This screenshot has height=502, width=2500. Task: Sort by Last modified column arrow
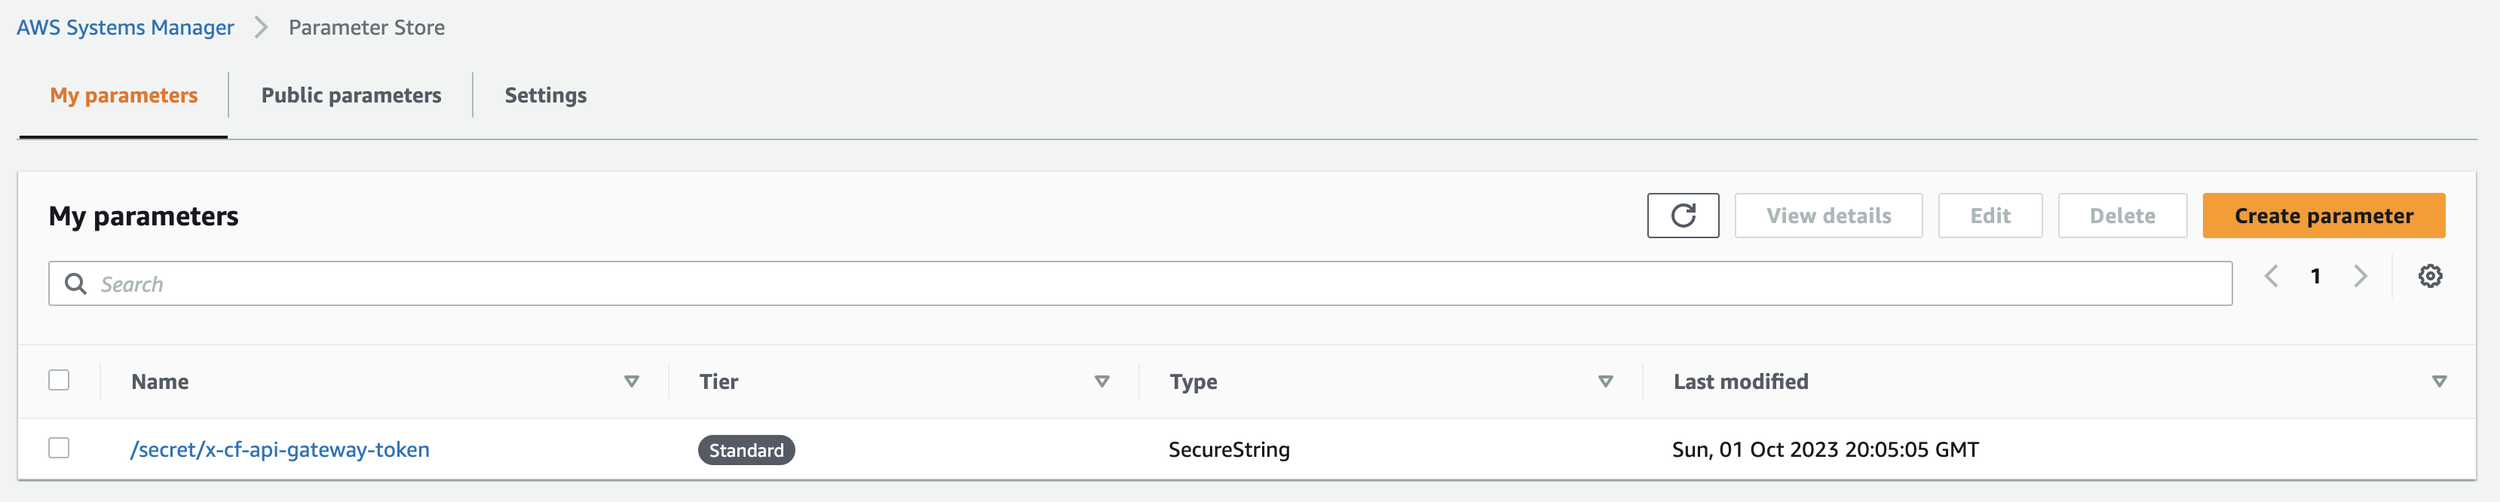coord(2439,381)
